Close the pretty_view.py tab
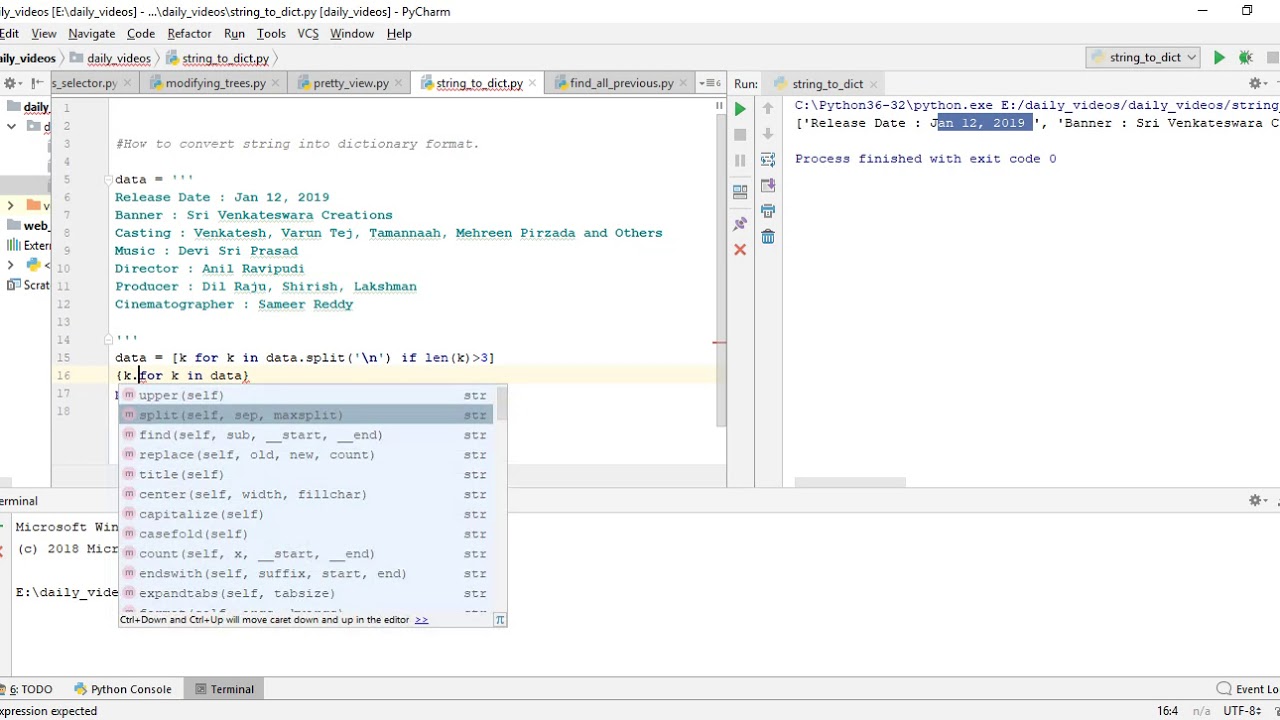 click(x=400, y=83)
